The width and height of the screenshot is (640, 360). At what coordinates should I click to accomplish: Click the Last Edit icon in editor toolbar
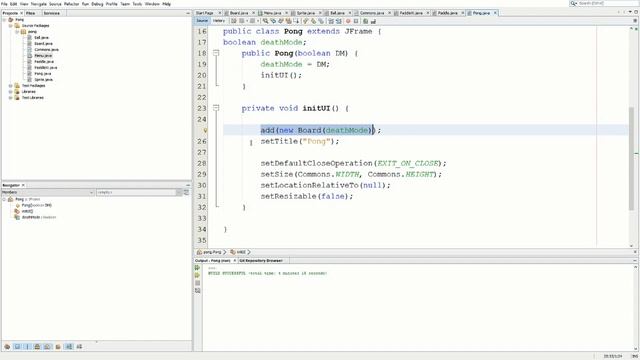click(233, 21)
